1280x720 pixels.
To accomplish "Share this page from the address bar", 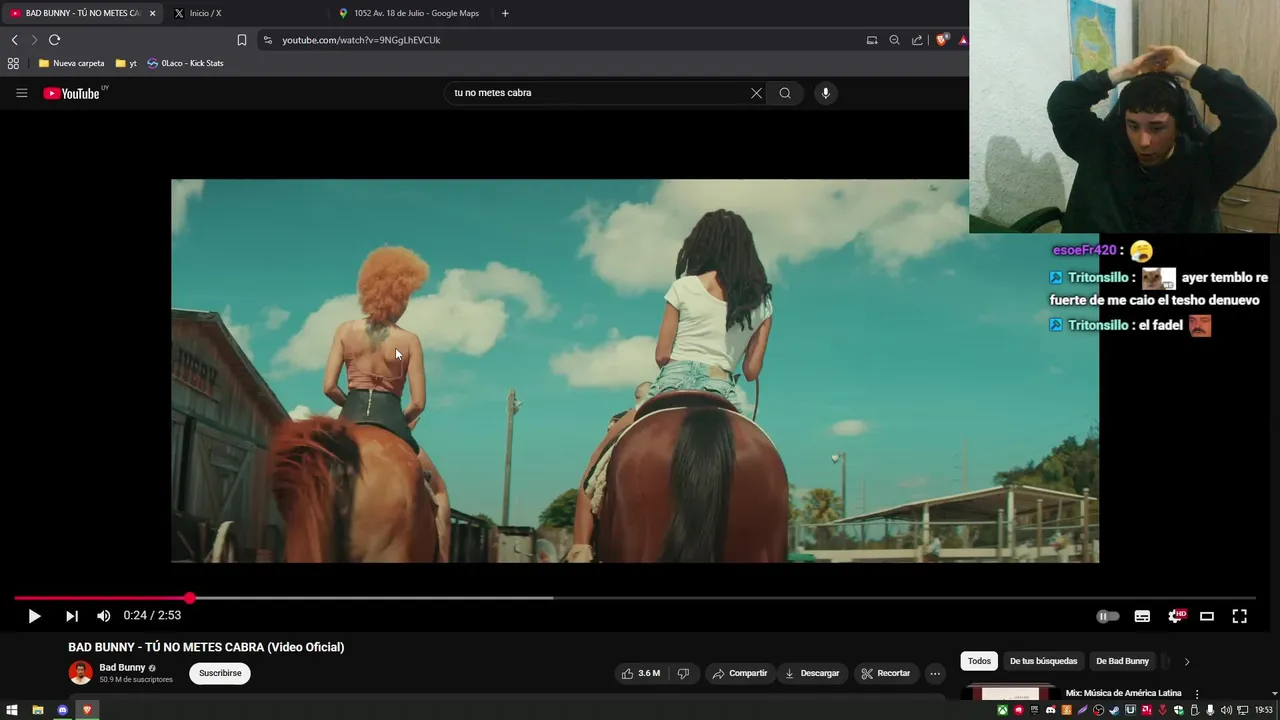I will point(916,40).
